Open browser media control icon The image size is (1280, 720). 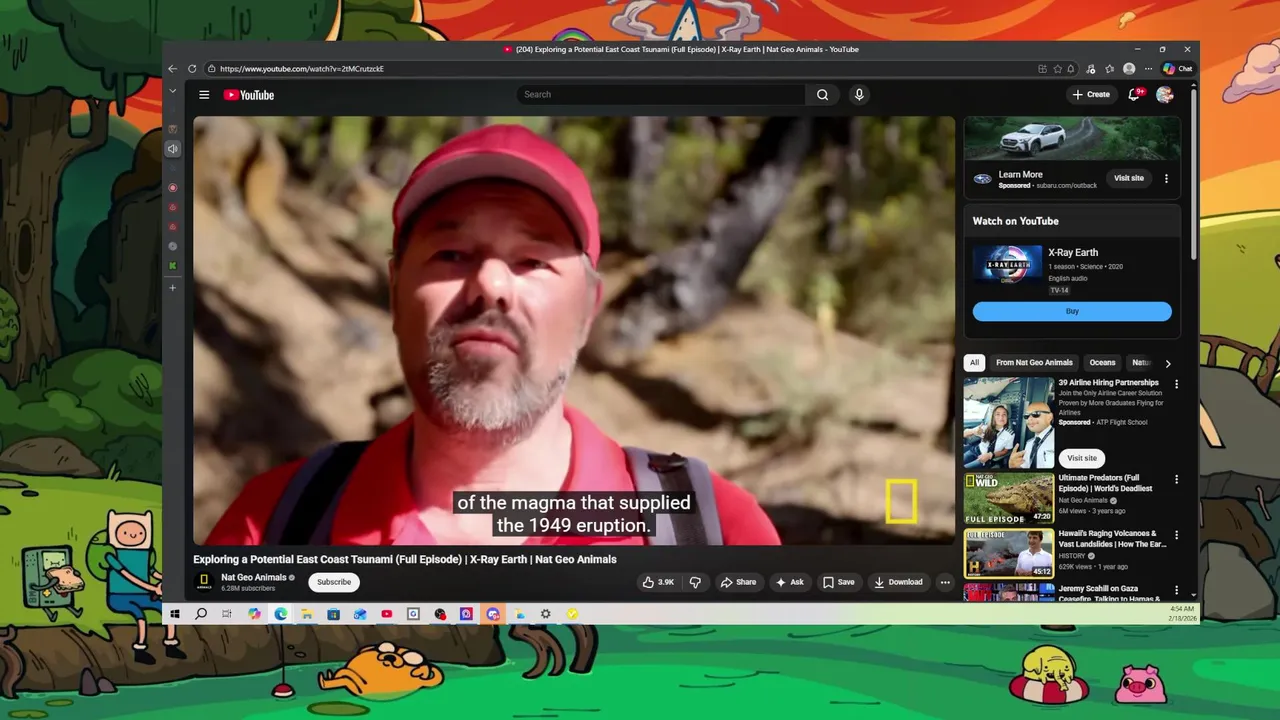[x=1090, y=69]
